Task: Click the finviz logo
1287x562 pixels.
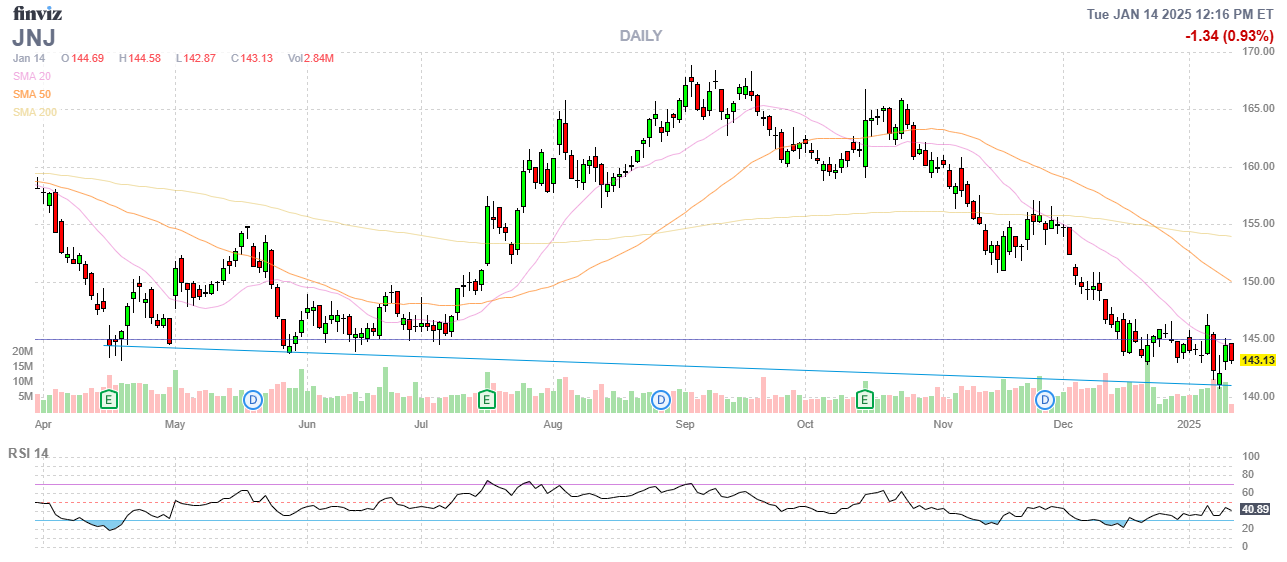Action: point(37,13)
